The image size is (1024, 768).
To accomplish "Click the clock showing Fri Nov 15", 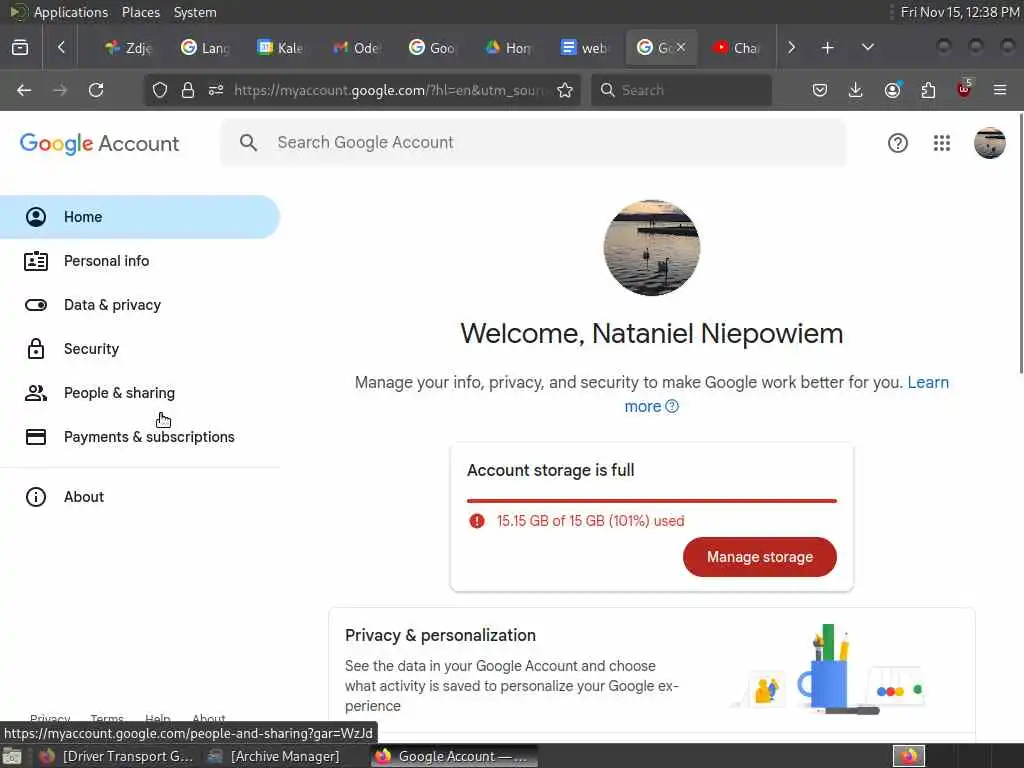I will [960, 12].
